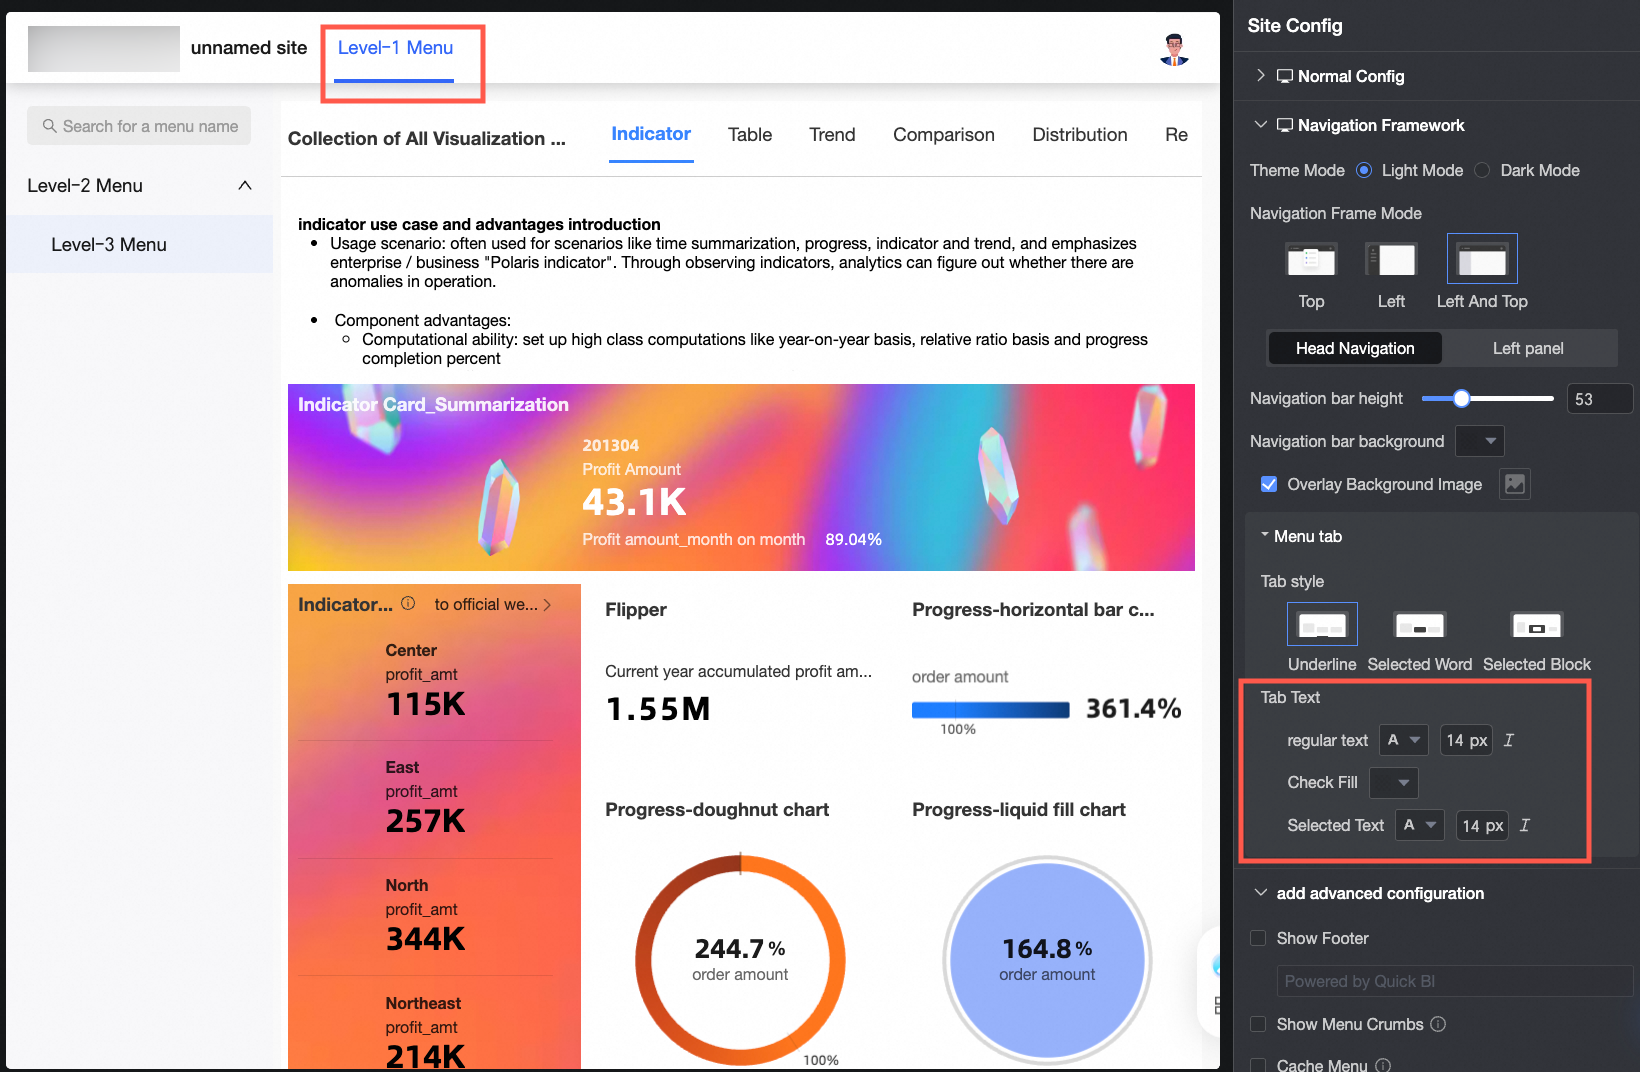Click the Center "115K" profit value

point(426,704)
